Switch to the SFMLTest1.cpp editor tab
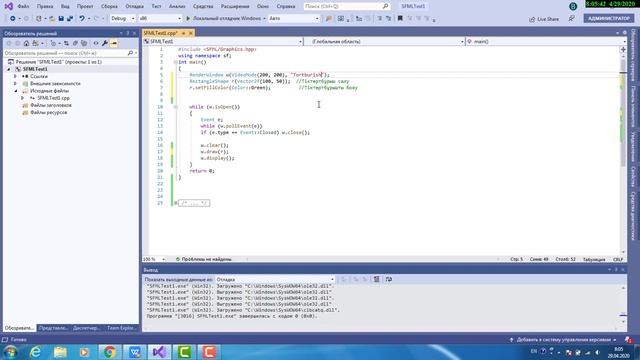Screen dimensions: 640x360 [161, 33]
